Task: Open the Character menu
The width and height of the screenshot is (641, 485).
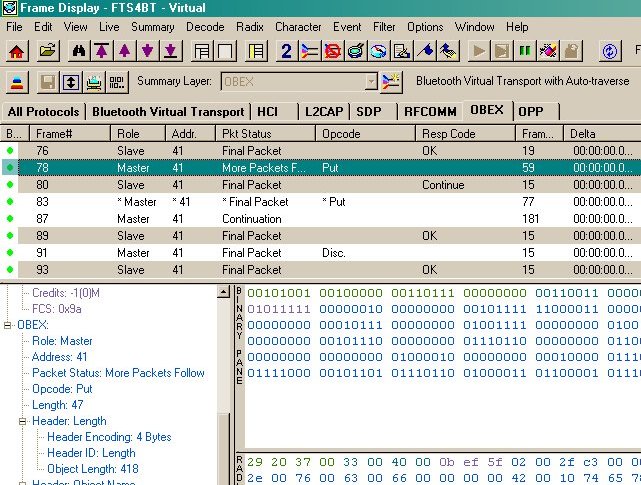Action: 298,27
